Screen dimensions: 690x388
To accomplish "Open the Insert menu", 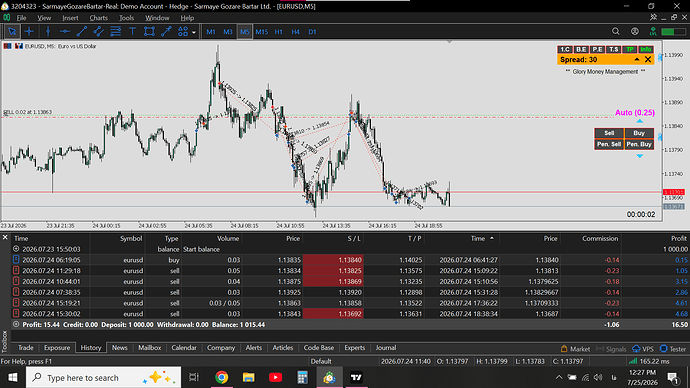I will click(x=70, y=18).
